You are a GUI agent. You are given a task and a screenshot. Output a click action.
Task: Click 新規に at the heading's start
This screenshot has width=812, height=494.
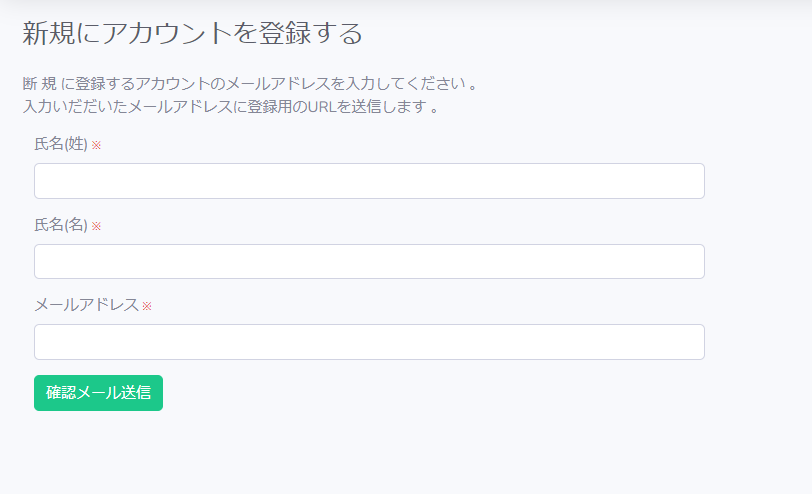pos(62,34)
